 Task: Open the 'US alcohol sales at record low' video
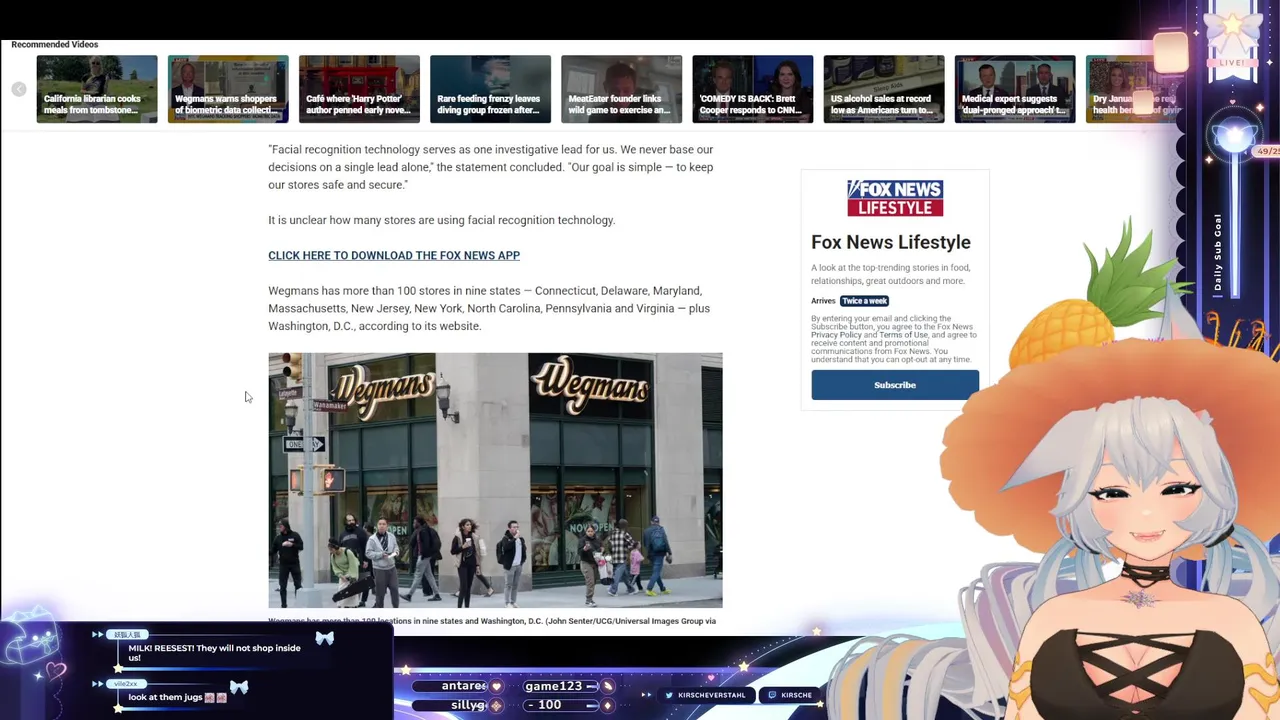pos(883,89)
